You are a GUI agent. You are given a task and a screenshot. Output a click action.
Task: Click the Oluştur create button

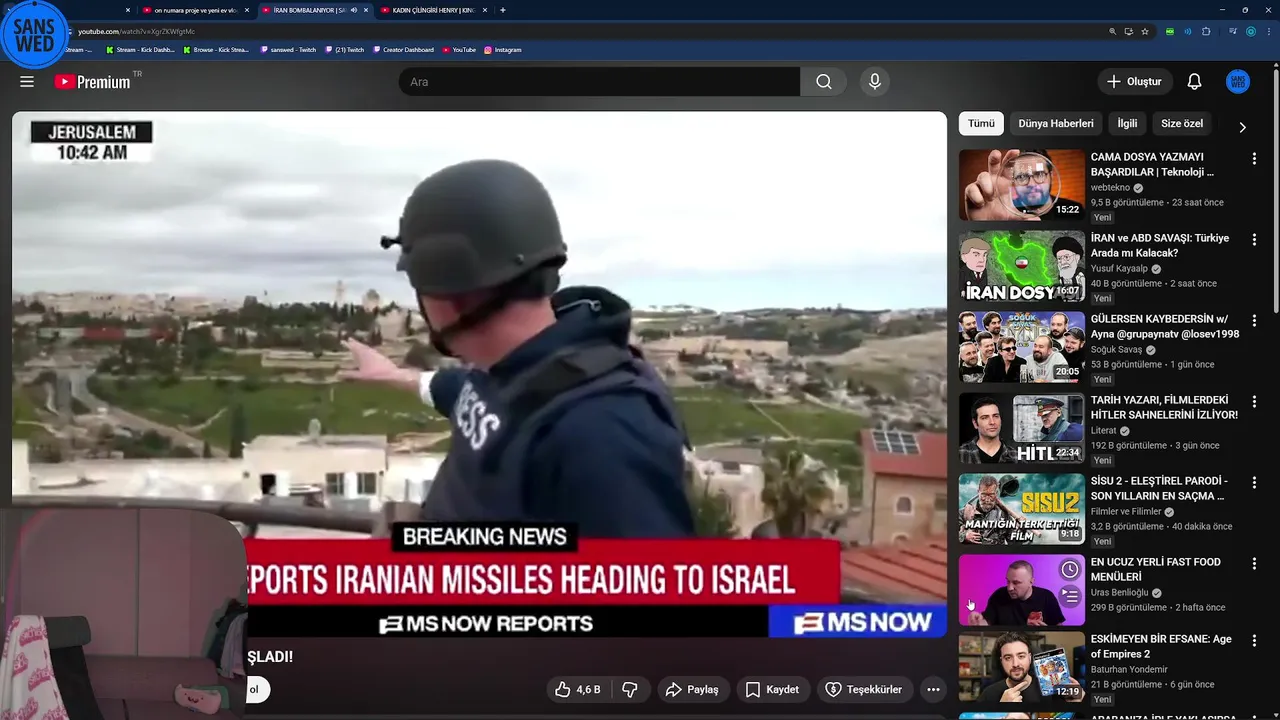[x=1134, y=82]
